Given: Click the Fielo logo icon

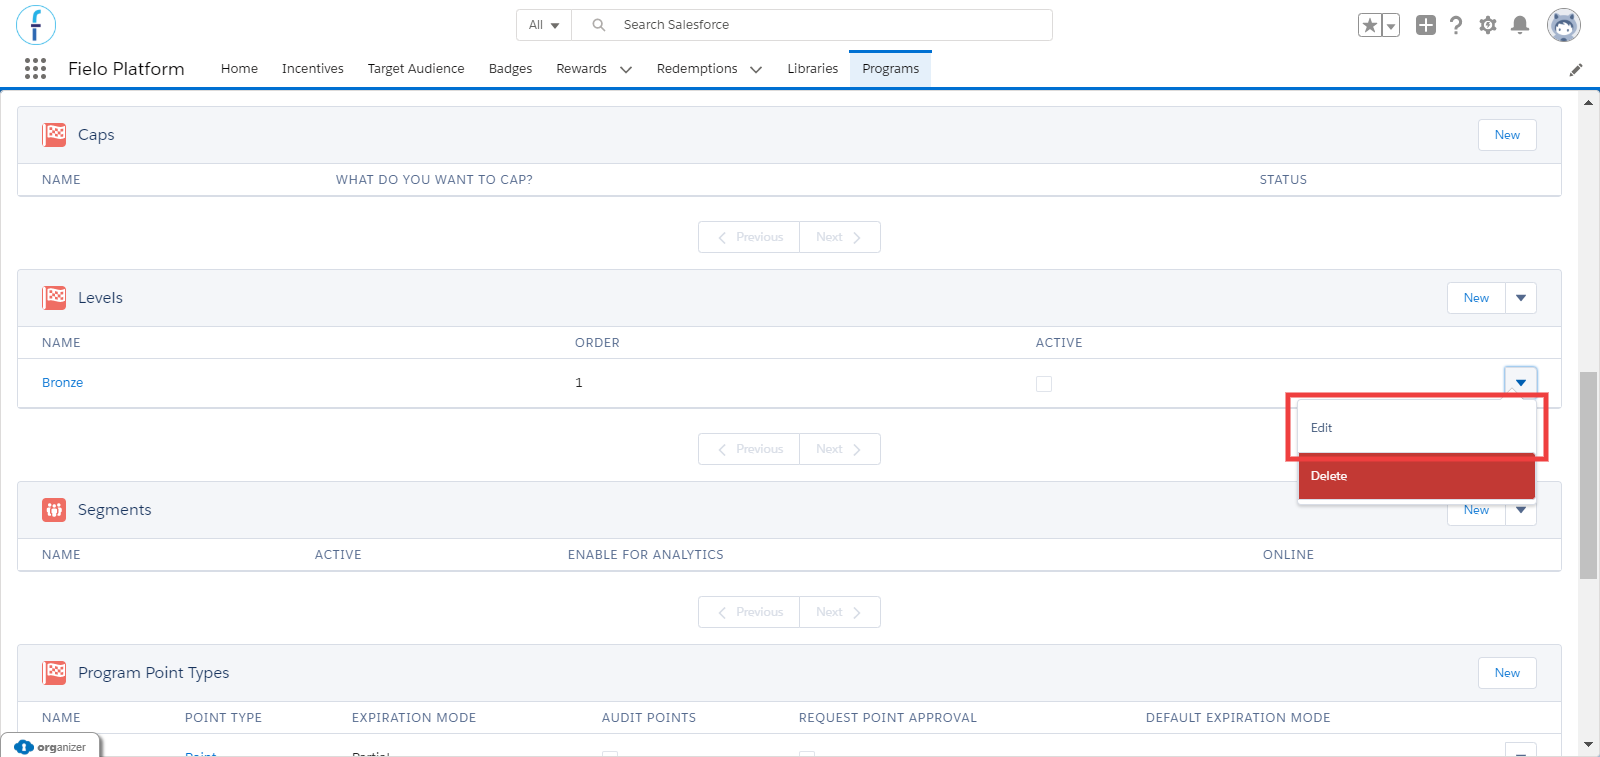Looking at the screenshot, I should 36,25.
